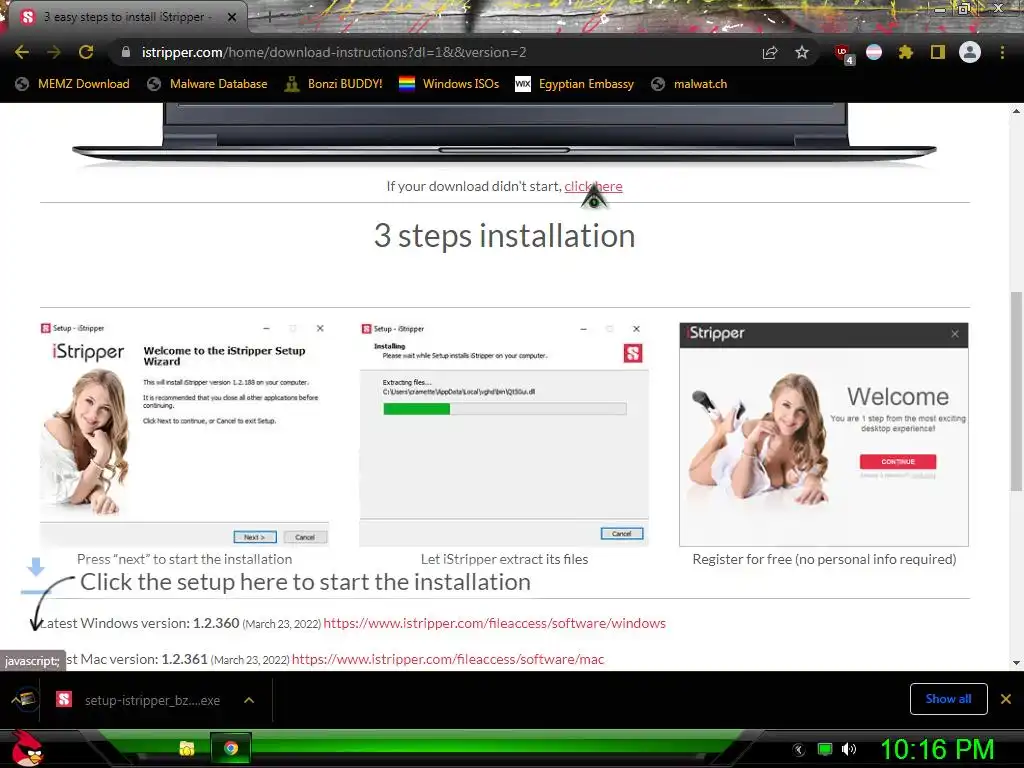Open the Mac software download URL
The width and height of the screenshot is (1024, 768).
pos(448,659)
